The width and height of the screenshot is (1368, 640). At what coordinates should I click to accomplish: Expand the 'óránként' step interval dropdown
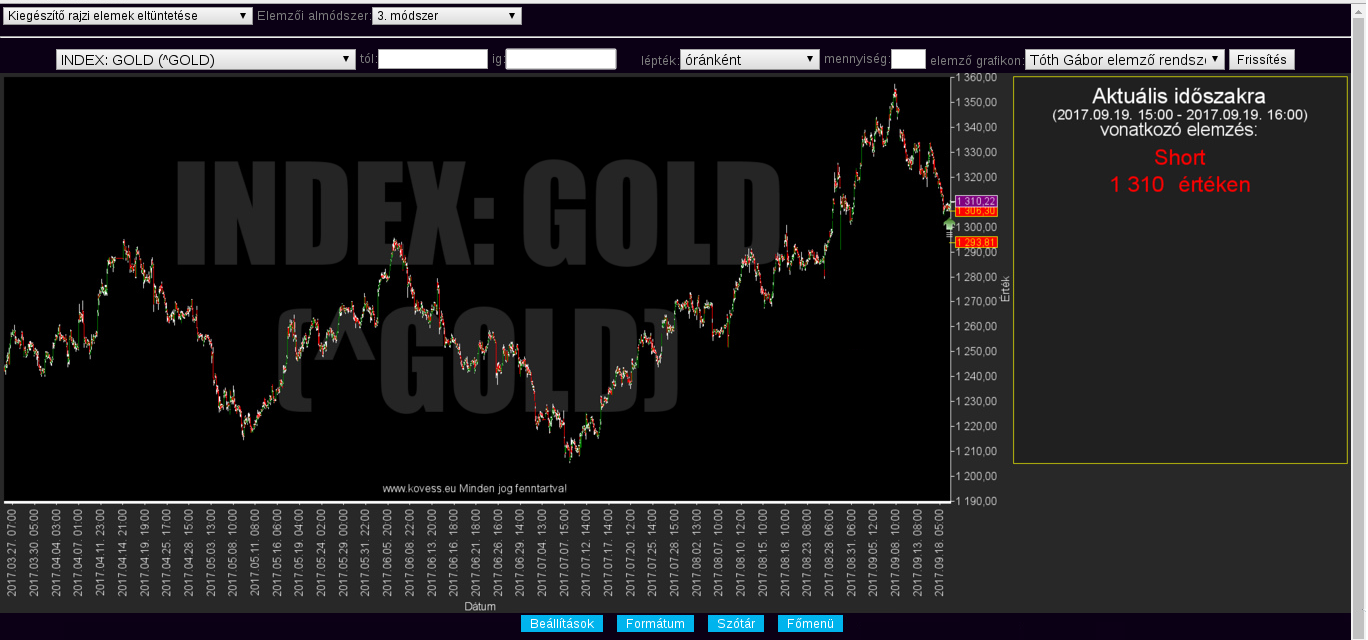(749, 60)
